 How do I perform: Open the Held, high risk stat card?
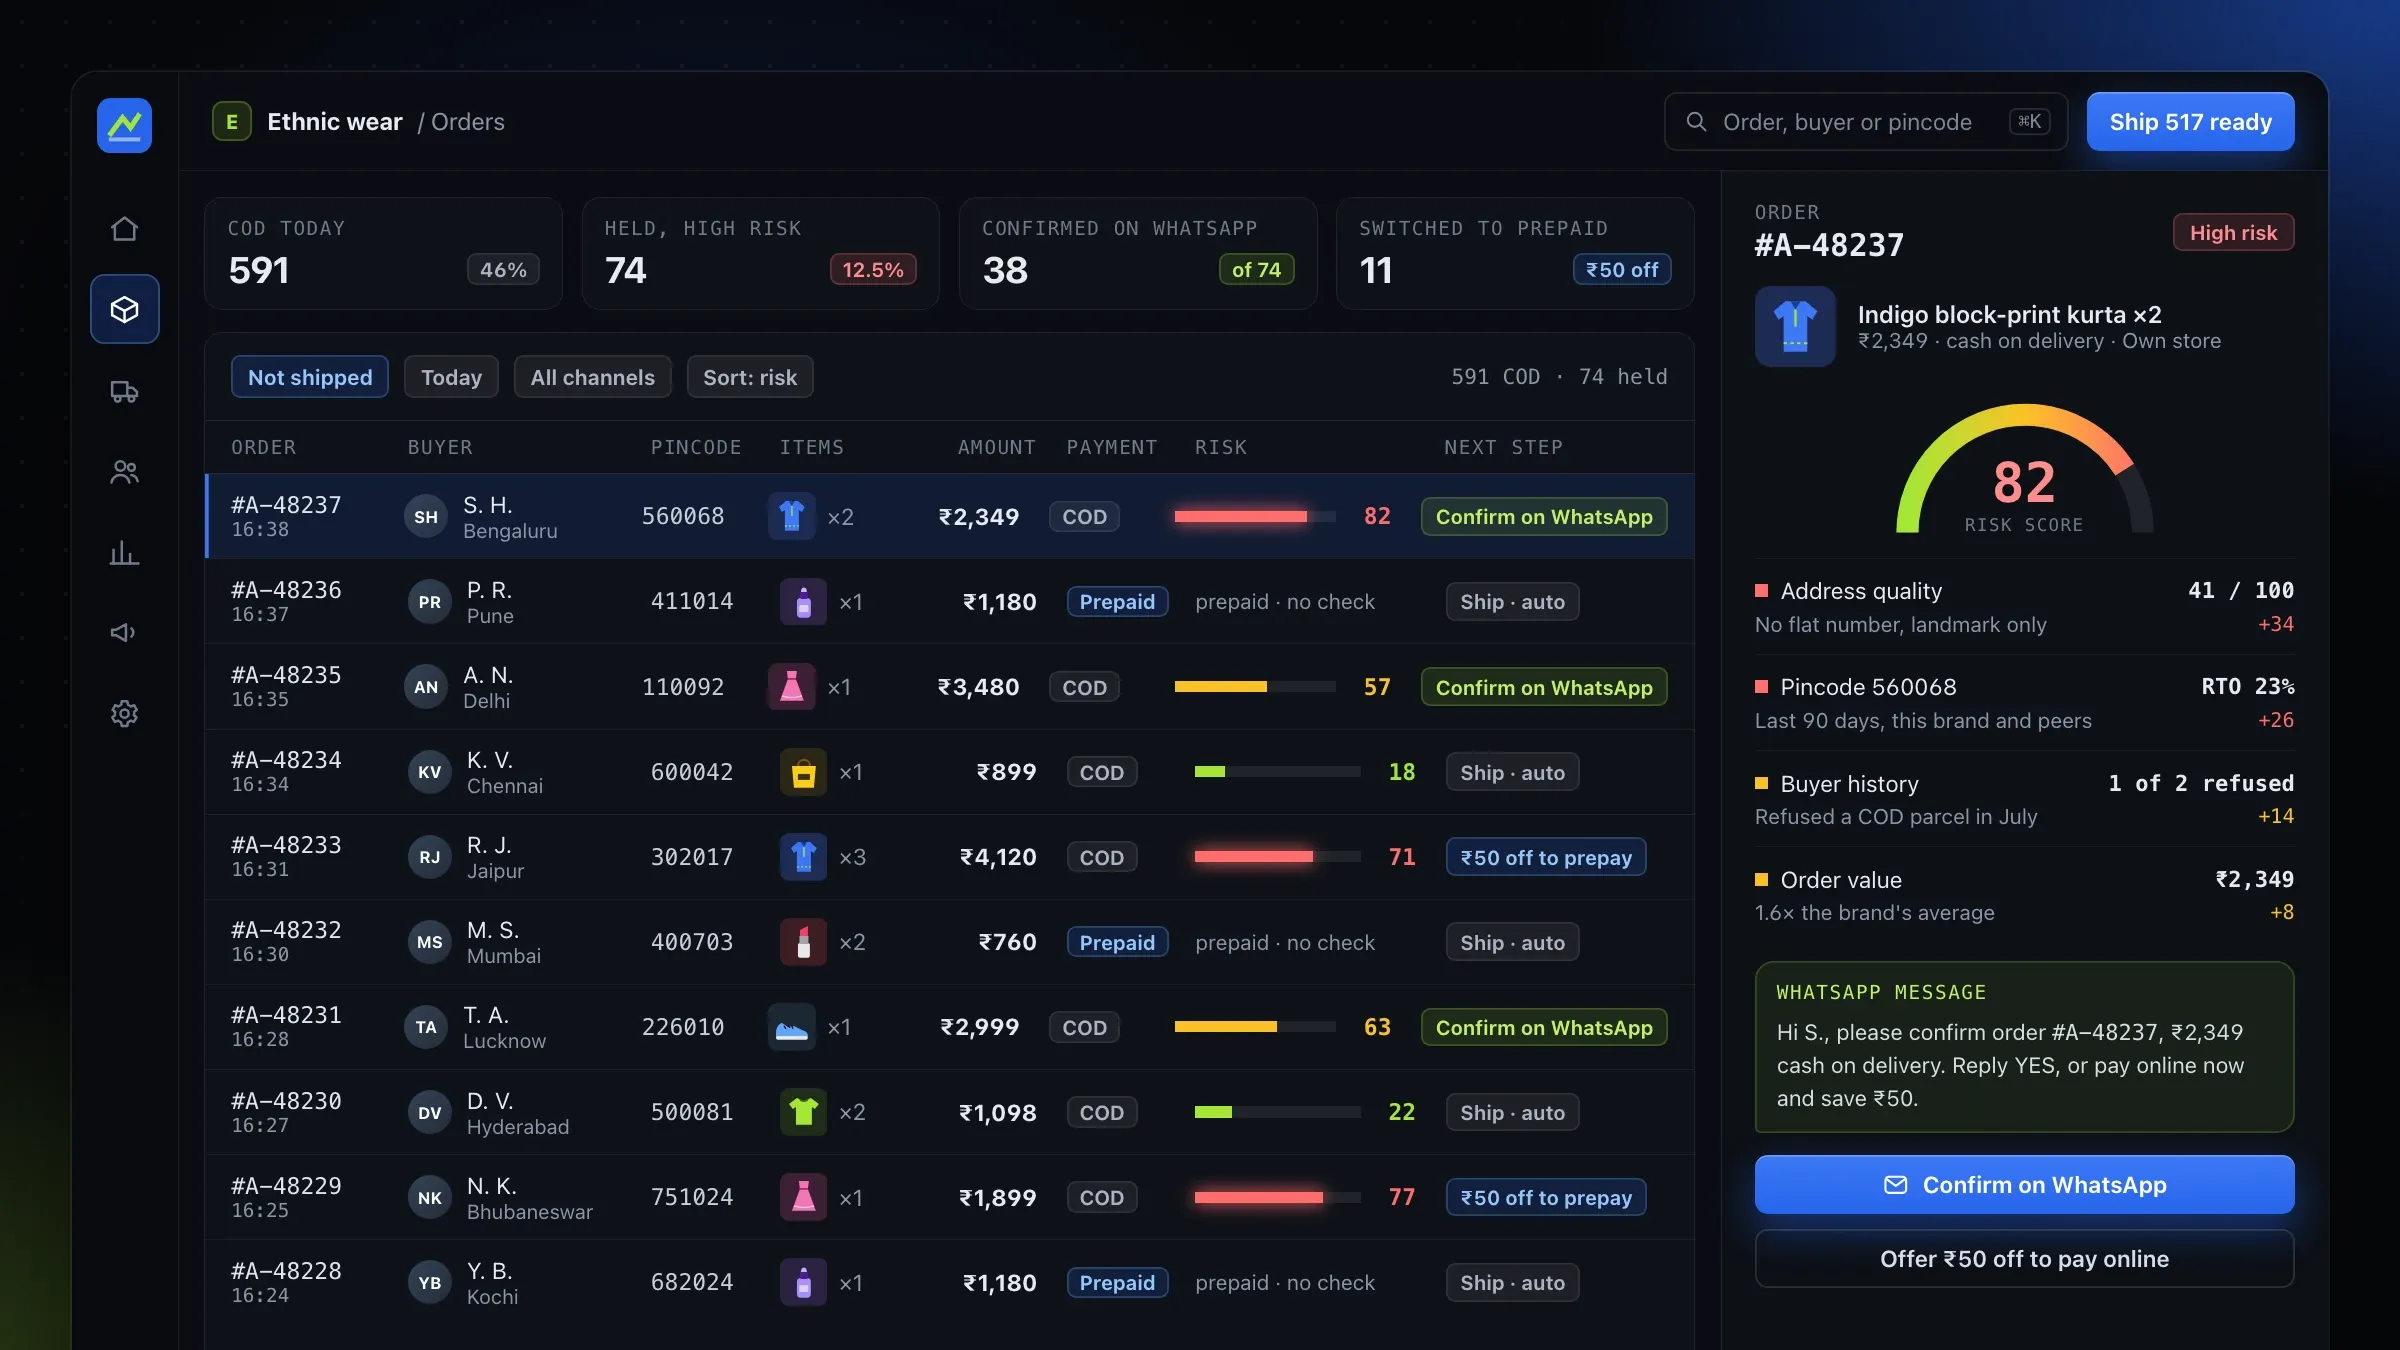click(x=760, y=253)
